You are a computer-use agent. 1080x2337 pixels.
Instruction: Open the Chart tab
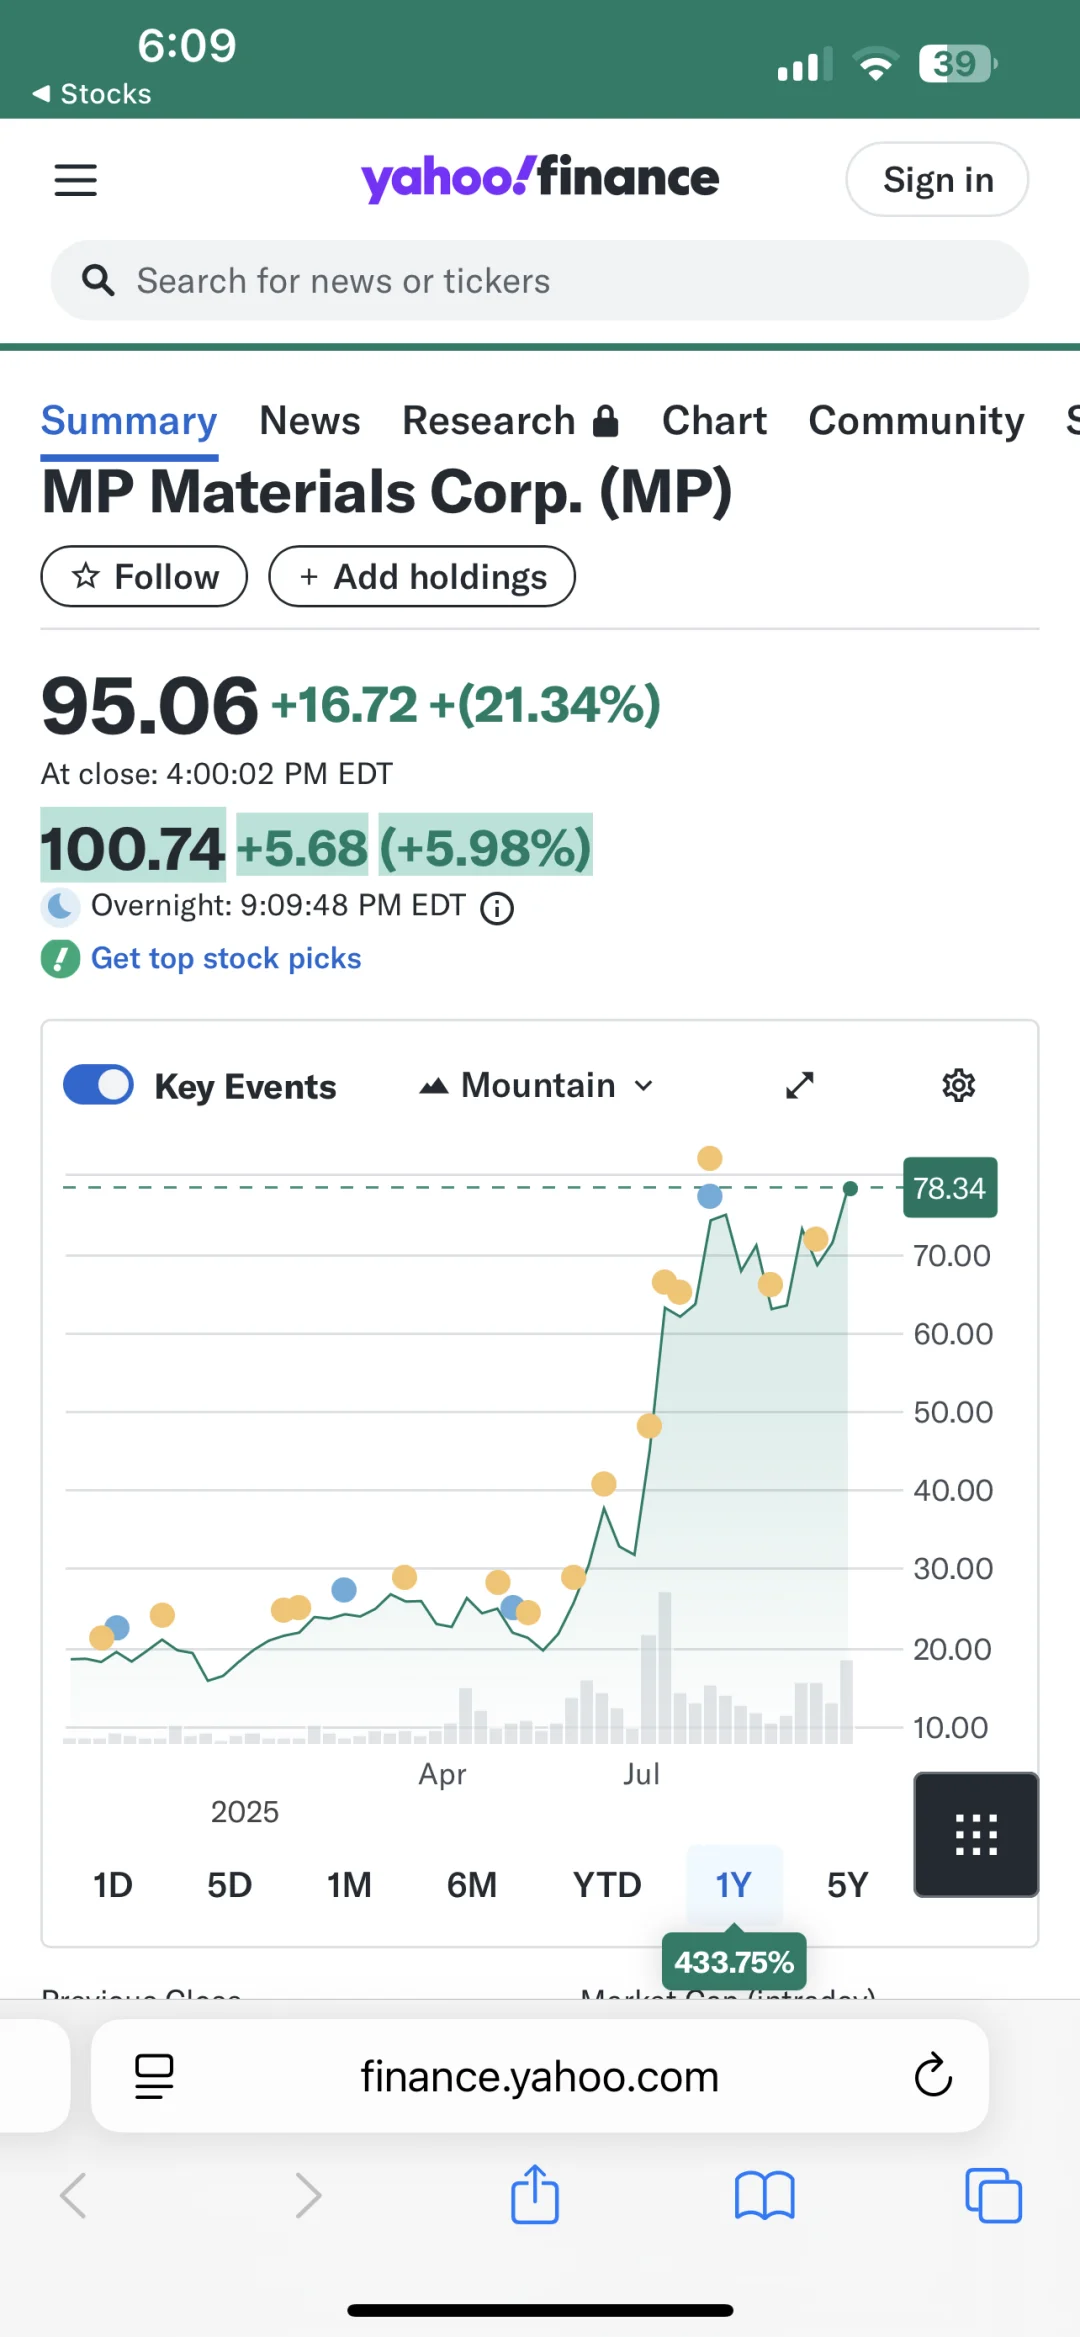[x=714, y=421]
